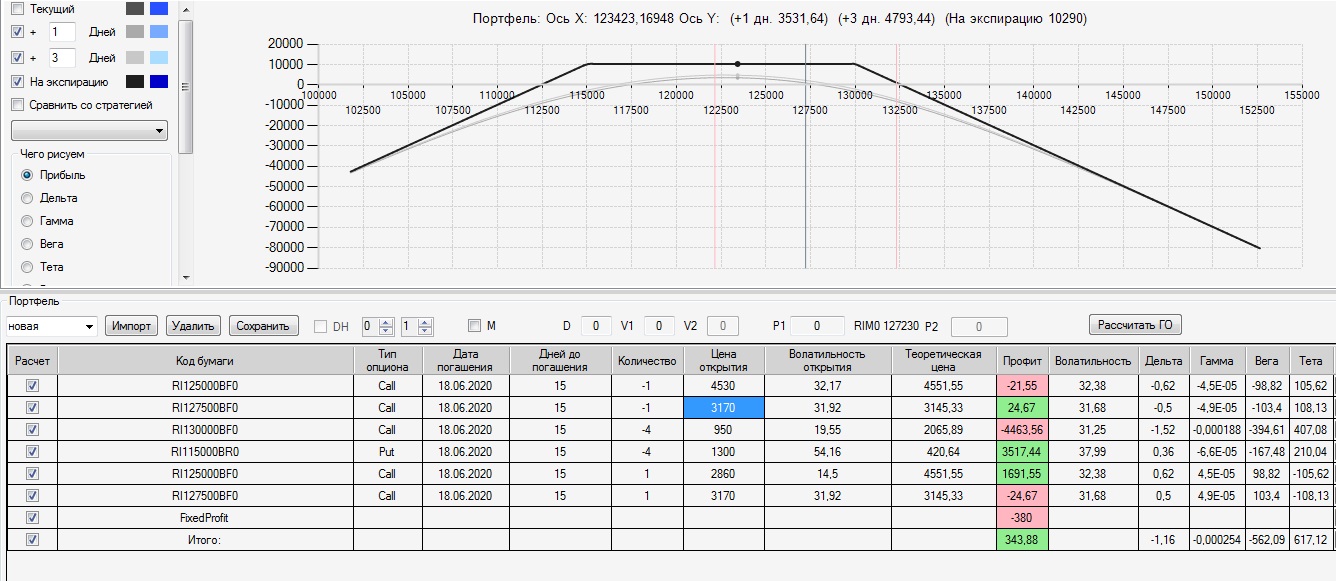The width and height of the screenshot is (1336, 581).
Task: Click the highlighted 3170 opening price cell
Action: pos(724,407)
